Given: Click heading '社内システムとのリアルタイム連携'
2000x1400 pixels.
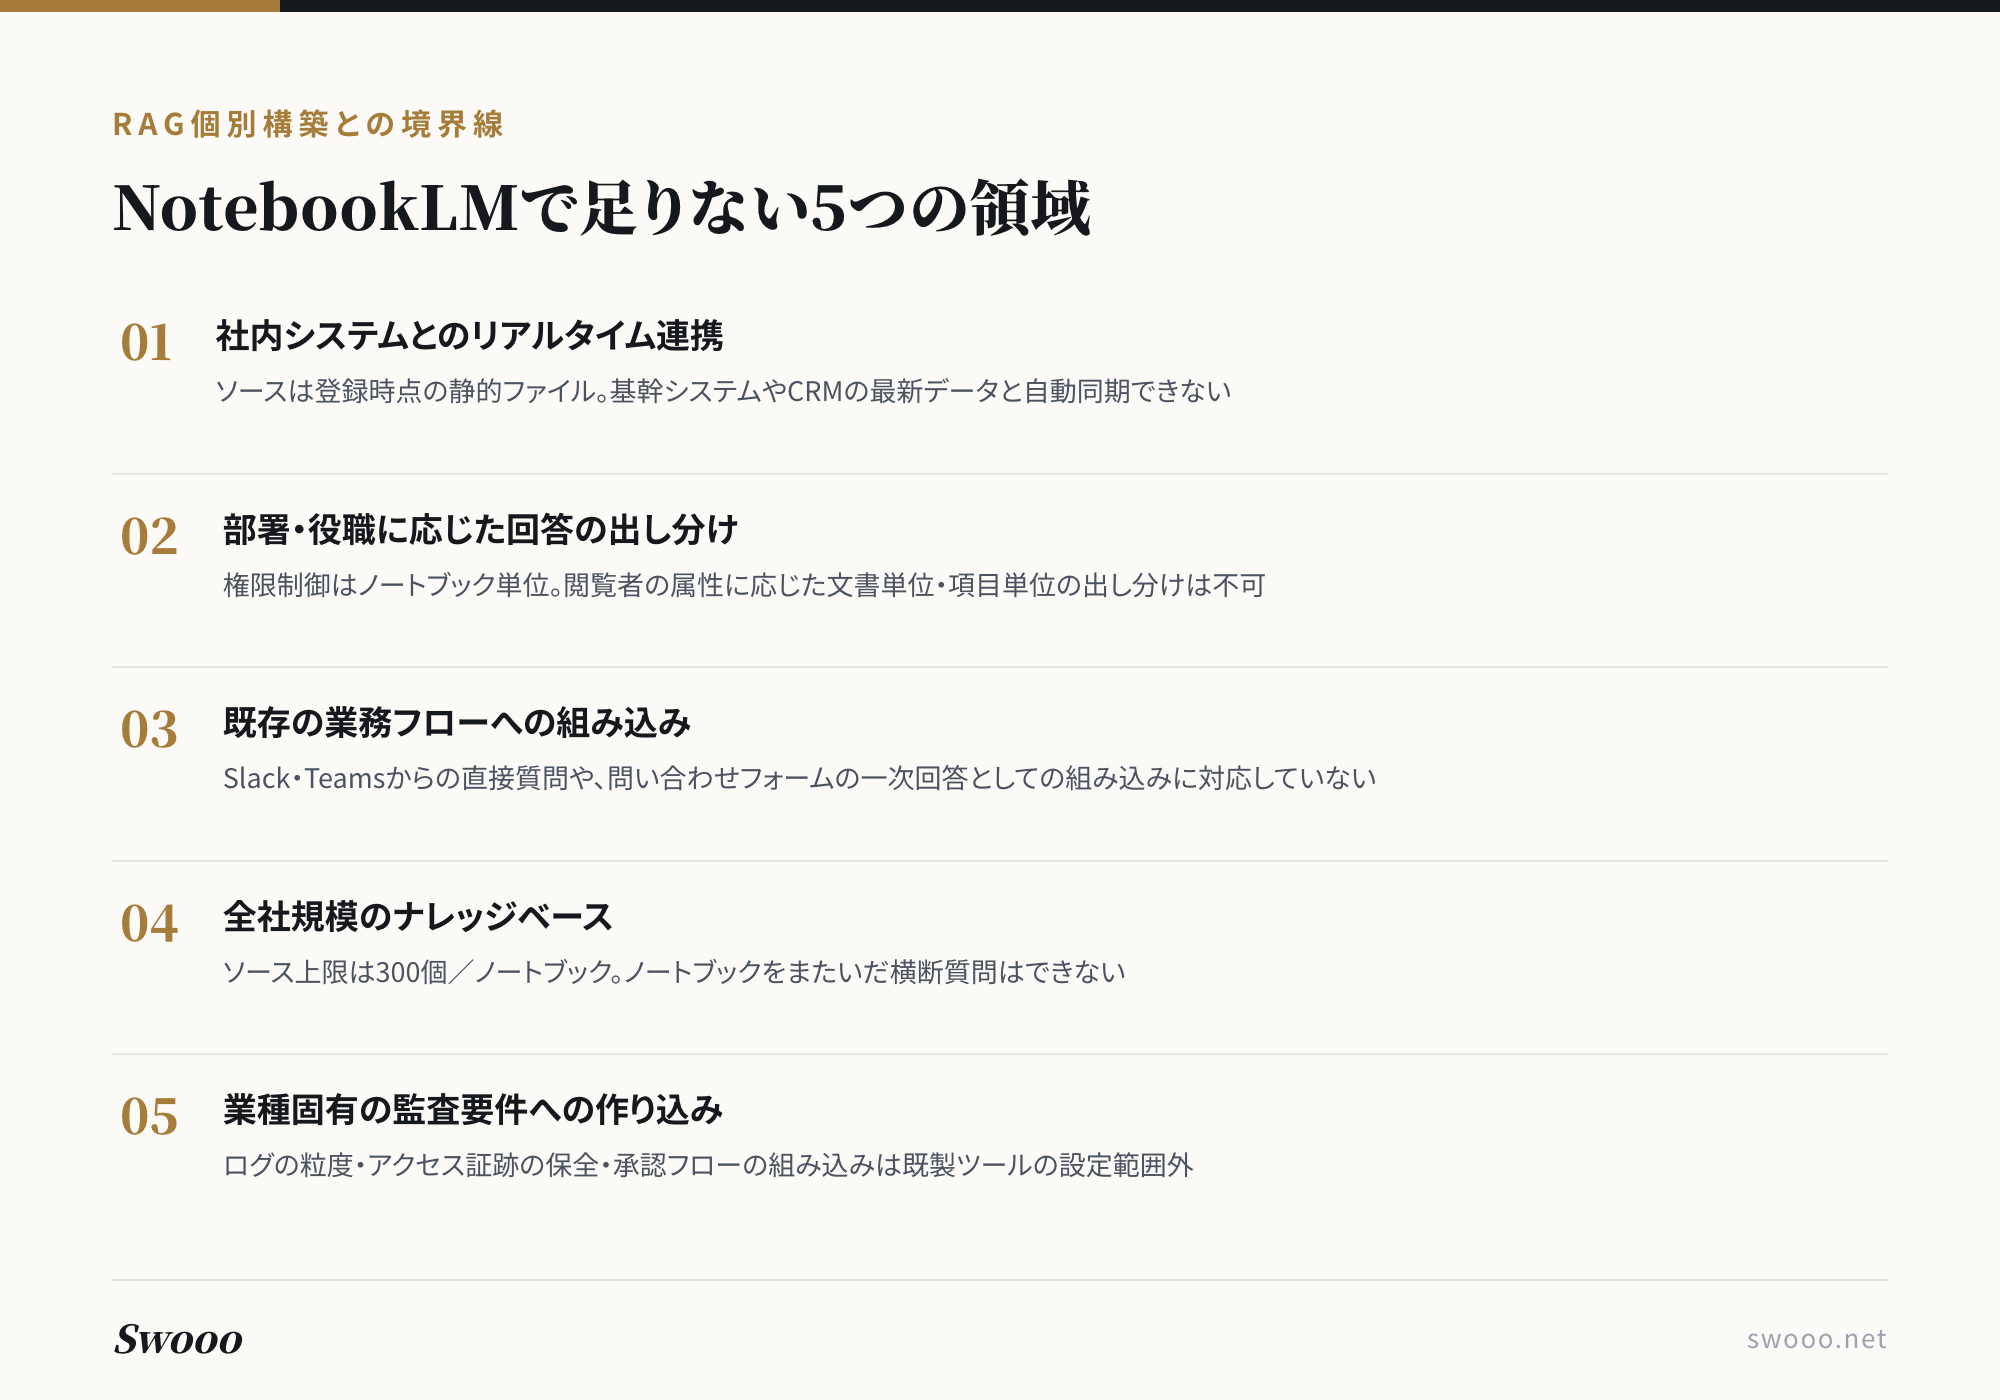Looking at the screenshot, I should [469, 336].
